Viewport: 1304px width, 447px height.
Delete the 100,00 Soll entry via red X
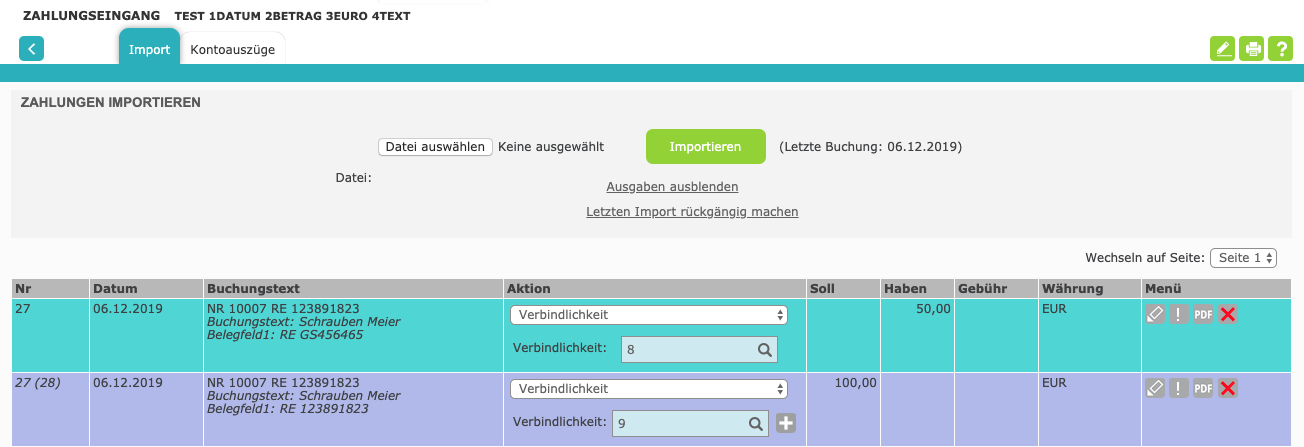[x=1228, y=388]
